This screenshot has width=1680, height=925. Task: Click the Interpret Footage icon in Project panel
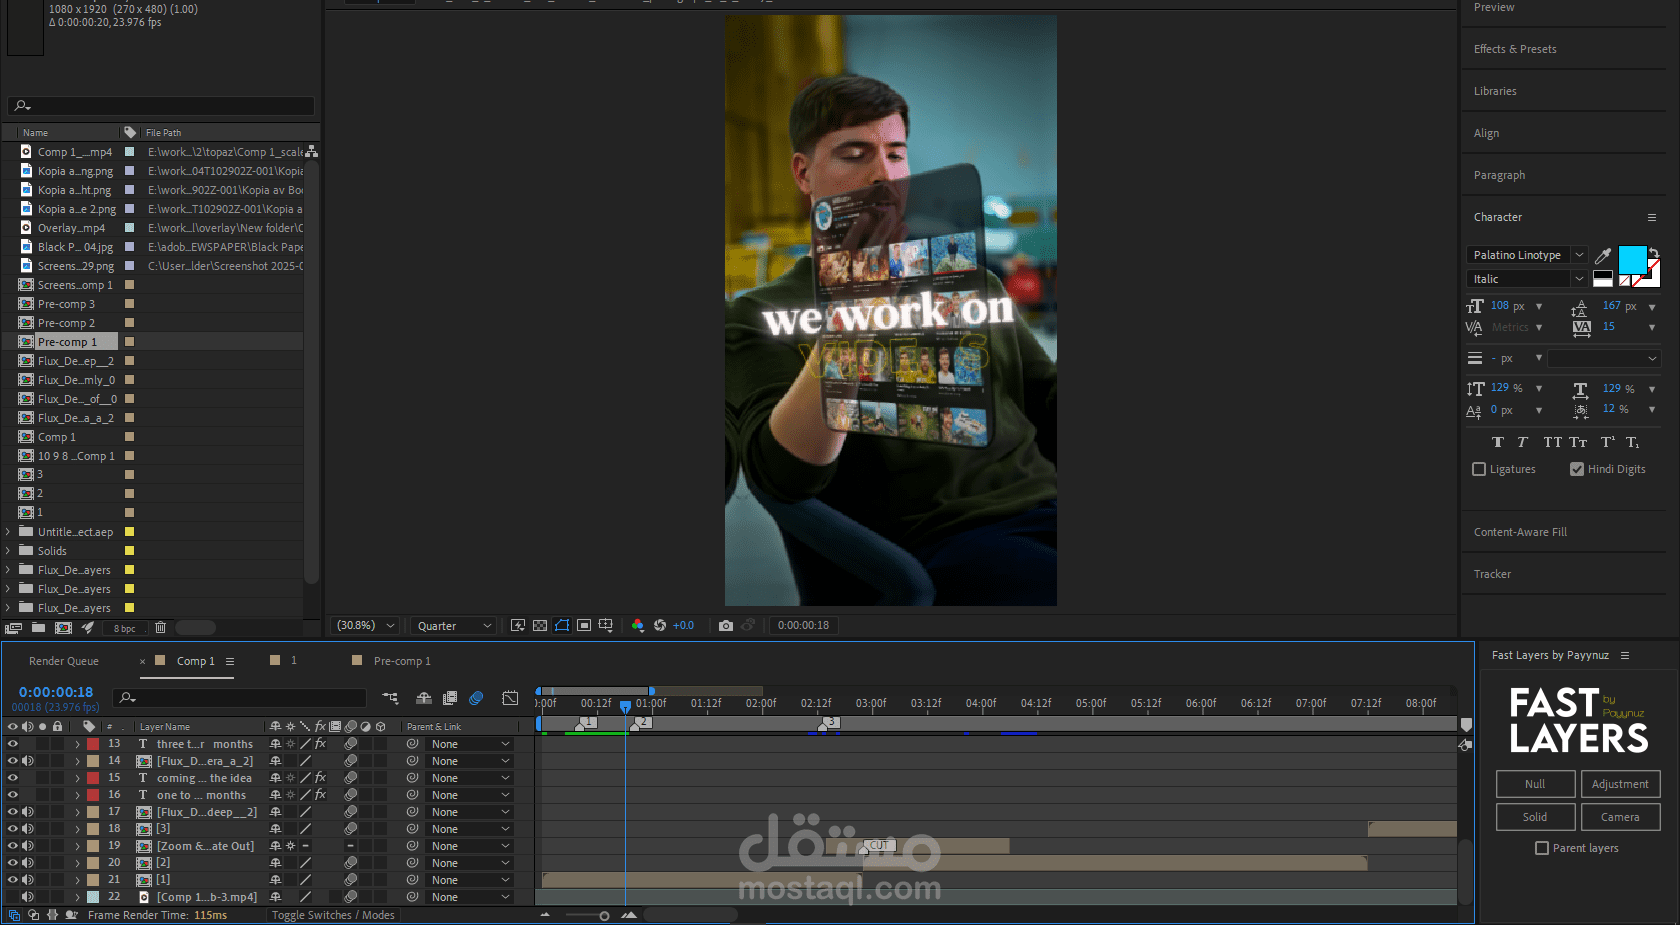pos(13,628)
